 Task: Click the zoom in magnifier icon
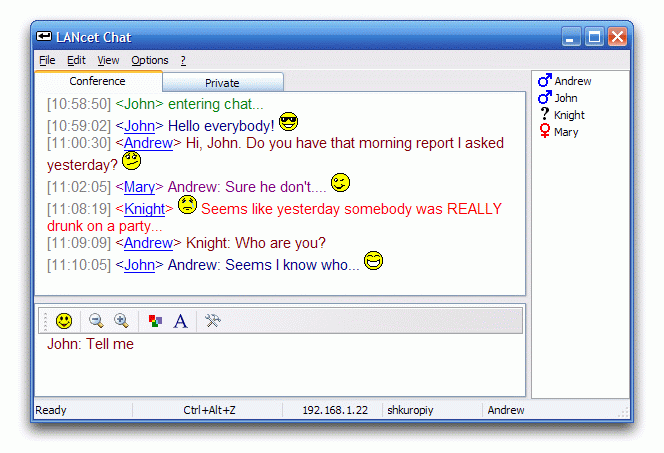[x=121, y=321]
